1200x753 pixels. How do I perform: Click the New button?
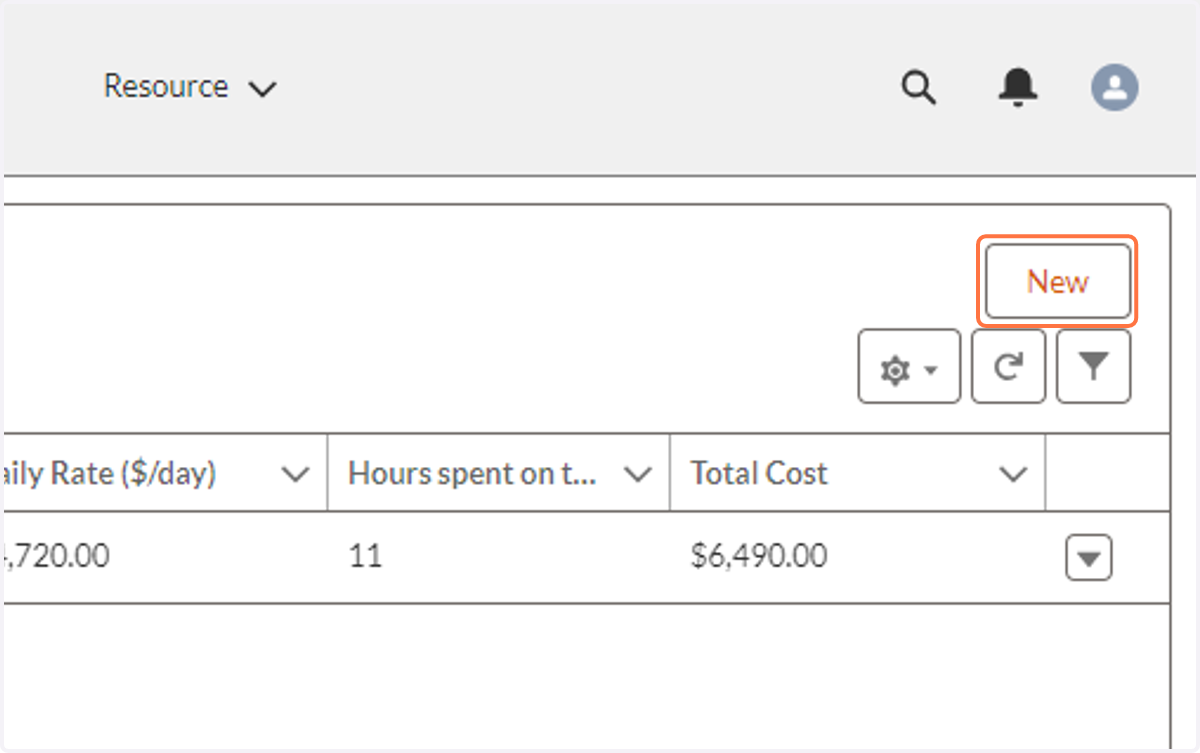1057,281
